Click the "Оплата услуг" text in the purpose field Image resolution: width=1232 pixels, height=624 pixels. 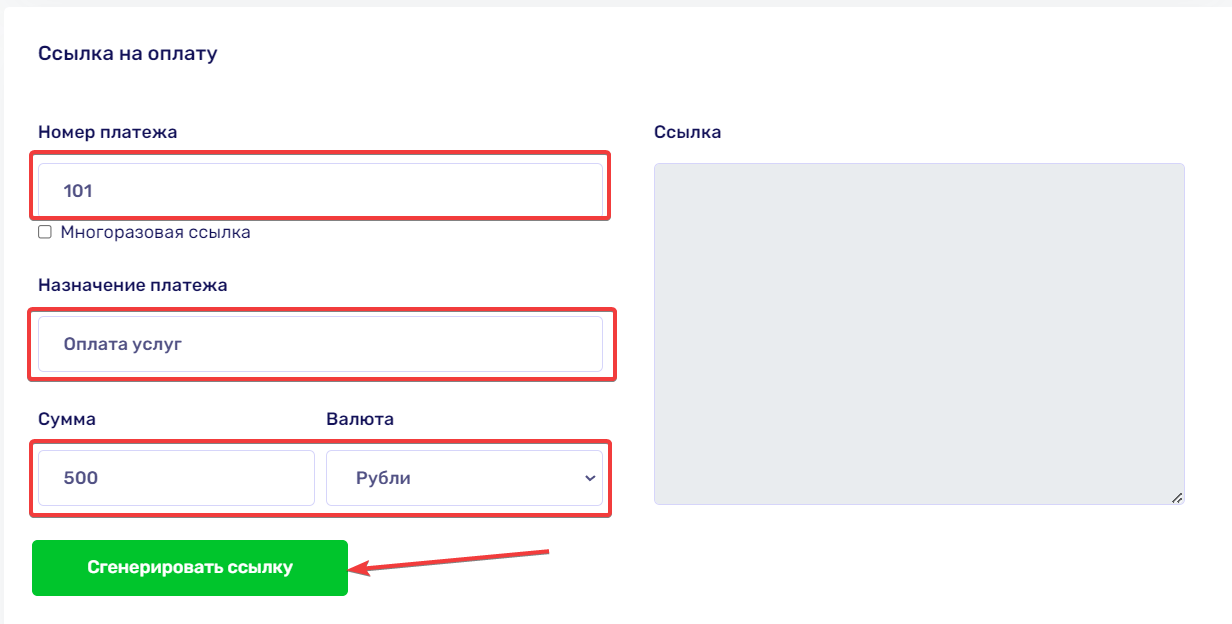click(123, 344)
